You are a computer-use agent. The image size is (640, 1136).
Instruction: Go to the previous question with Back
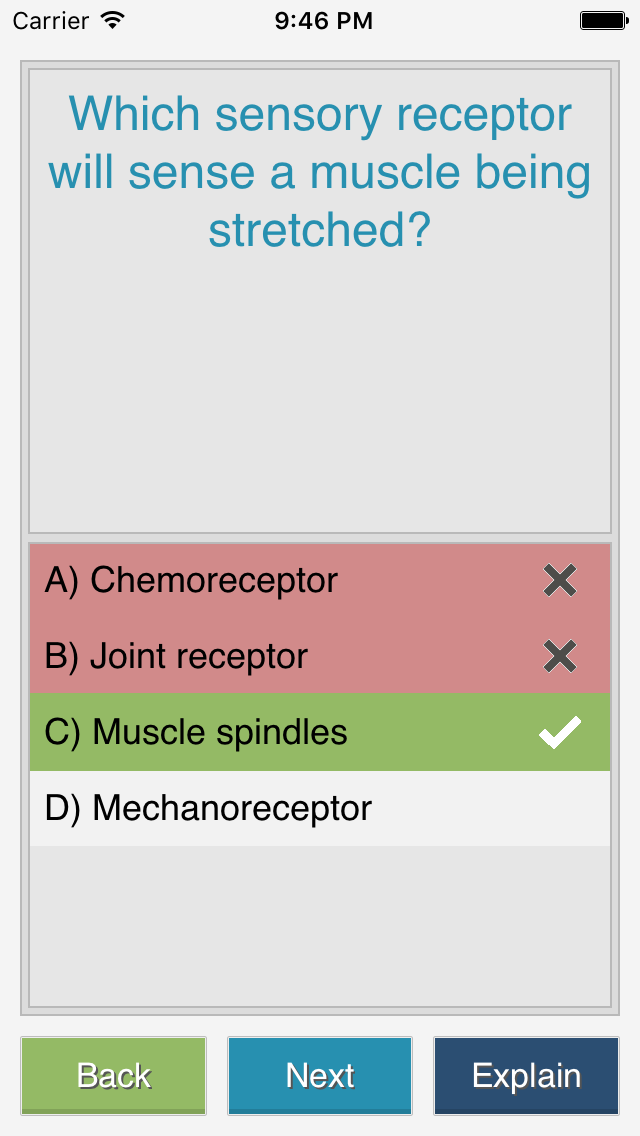coord(114,1076)
